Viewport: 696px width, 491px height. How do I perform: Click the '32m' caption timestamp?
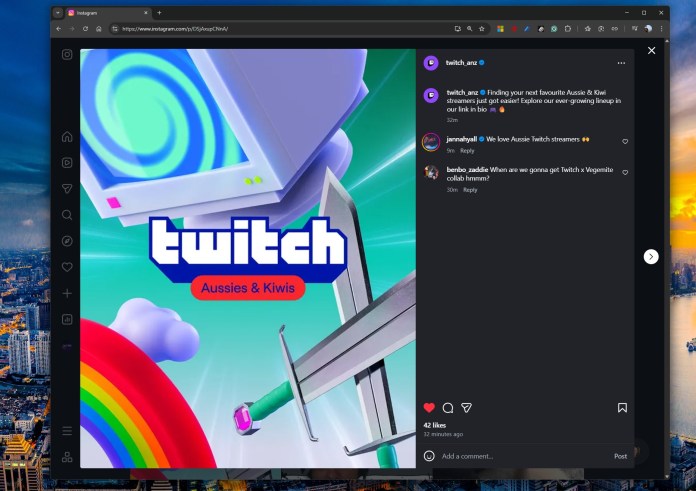pyautogui.click(x=452, y=120)
